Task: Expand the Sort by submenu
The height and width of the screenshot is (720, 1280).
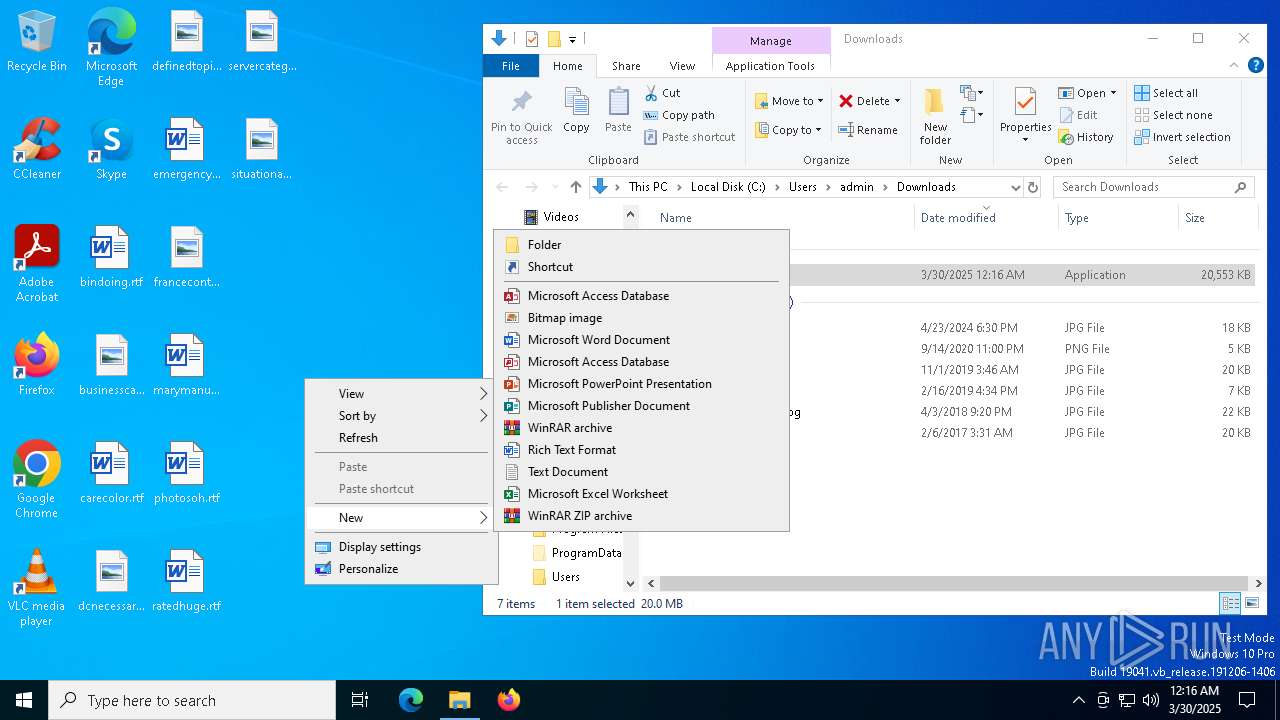Action: click(401, 416)
